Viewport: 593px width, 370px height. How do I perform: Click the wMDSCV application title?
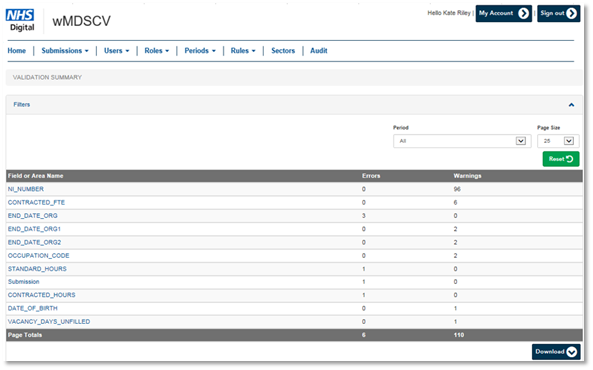click(82, 21)
